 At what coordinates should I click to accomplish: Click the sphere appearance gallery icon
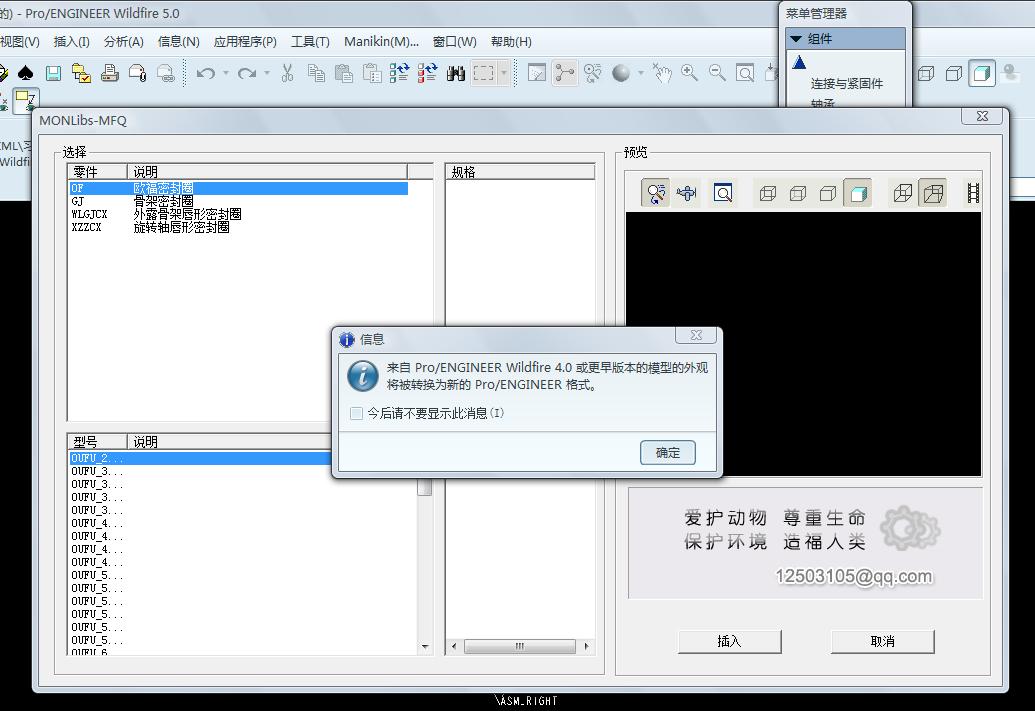point(620,73)
